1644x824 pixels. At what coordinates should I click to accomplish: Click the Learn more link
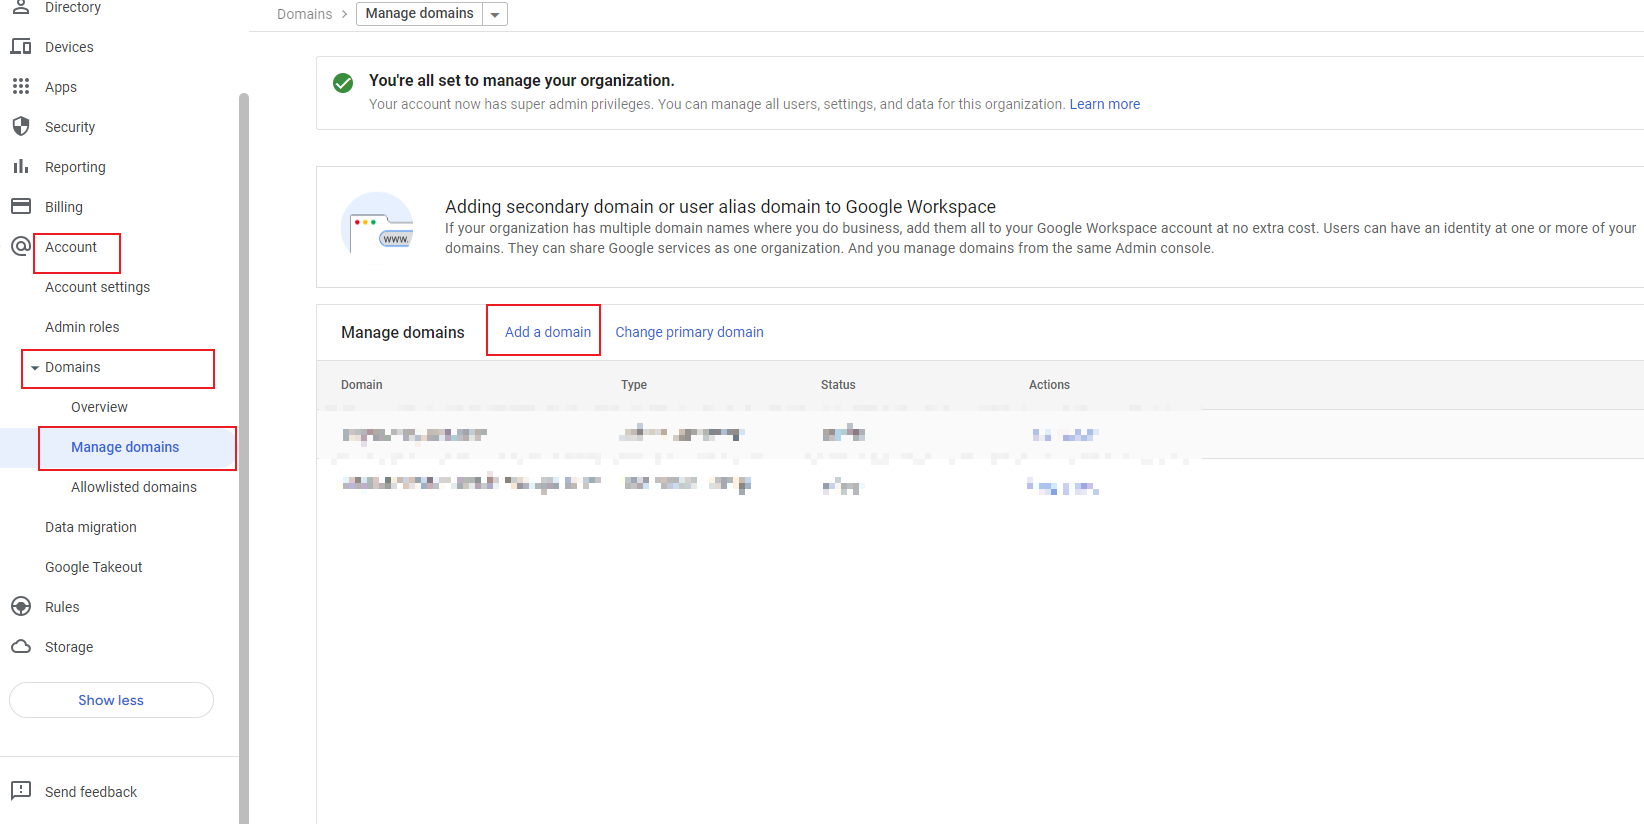pos(1105,104)
